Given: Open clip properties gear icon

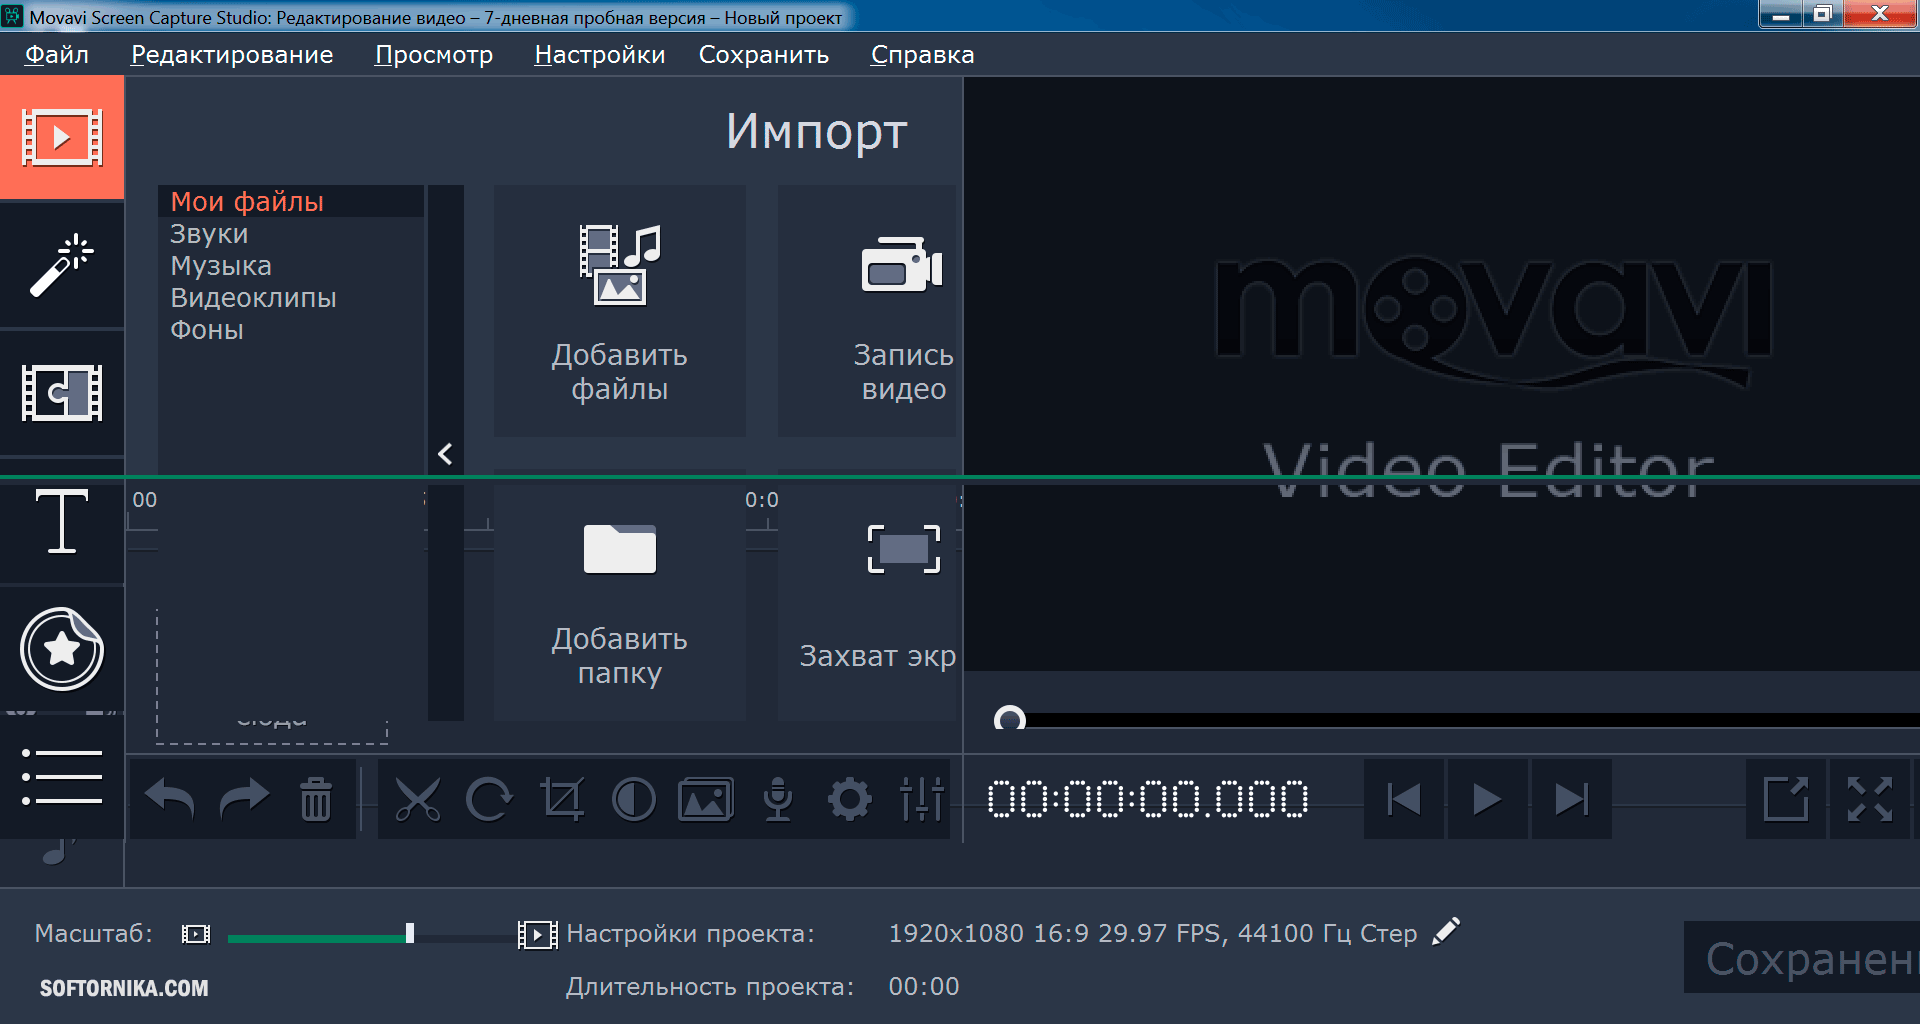Looking at the screenshot, I should pyautogui.click(x=850, y=799).
